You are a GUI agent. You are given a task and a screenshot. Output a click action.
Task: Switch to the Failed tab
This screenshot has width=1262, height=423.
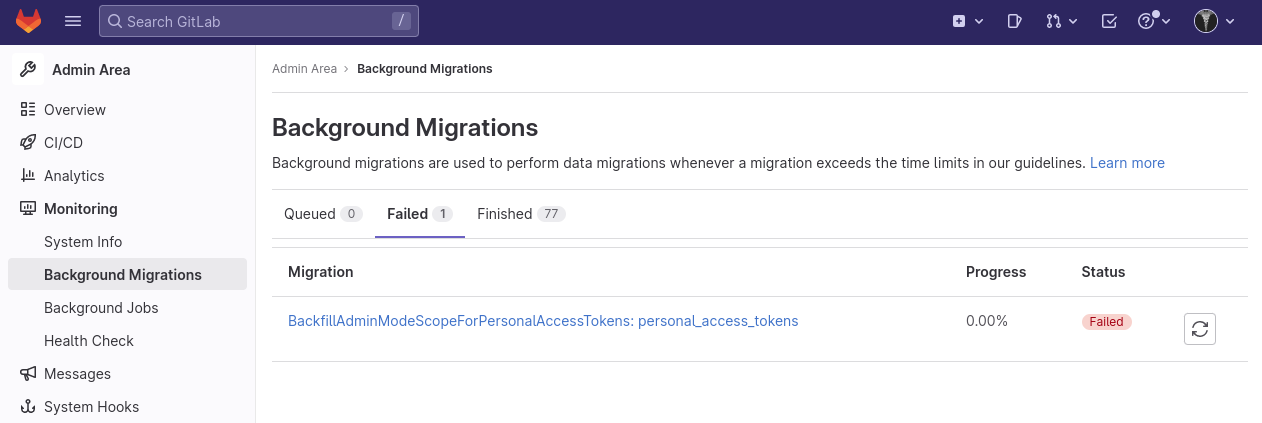tap(420, 214)
